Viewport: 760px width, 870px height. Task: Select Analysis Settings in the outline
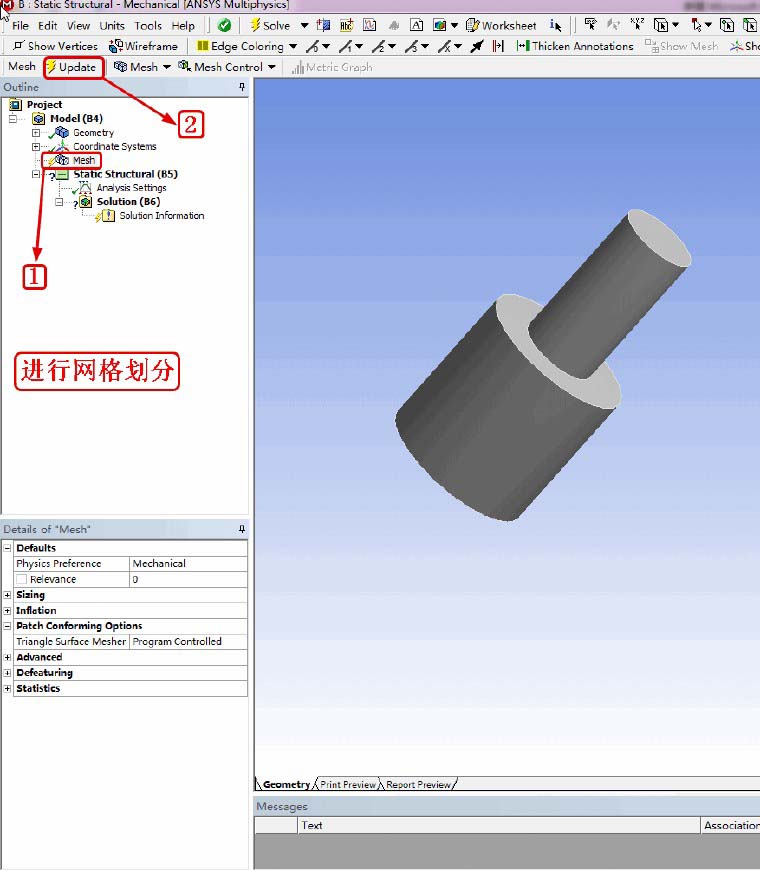pyautogui.click(x=131, y=188)
